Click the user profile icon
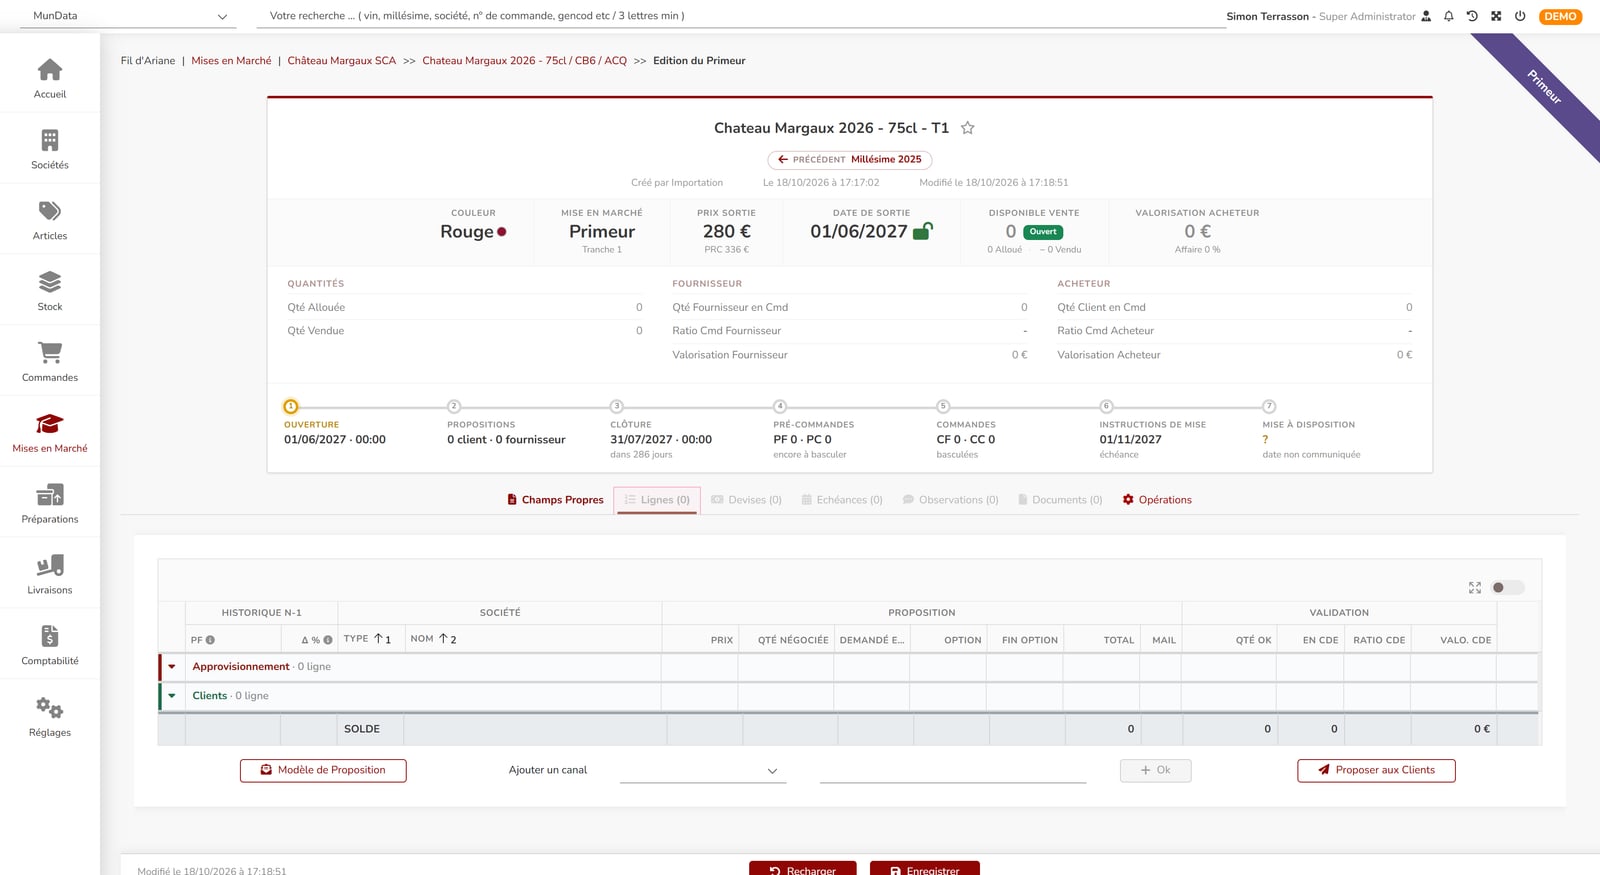The height and width of the screenshot is (875, 1600). pyautogui.click(x=1426, y=16)
